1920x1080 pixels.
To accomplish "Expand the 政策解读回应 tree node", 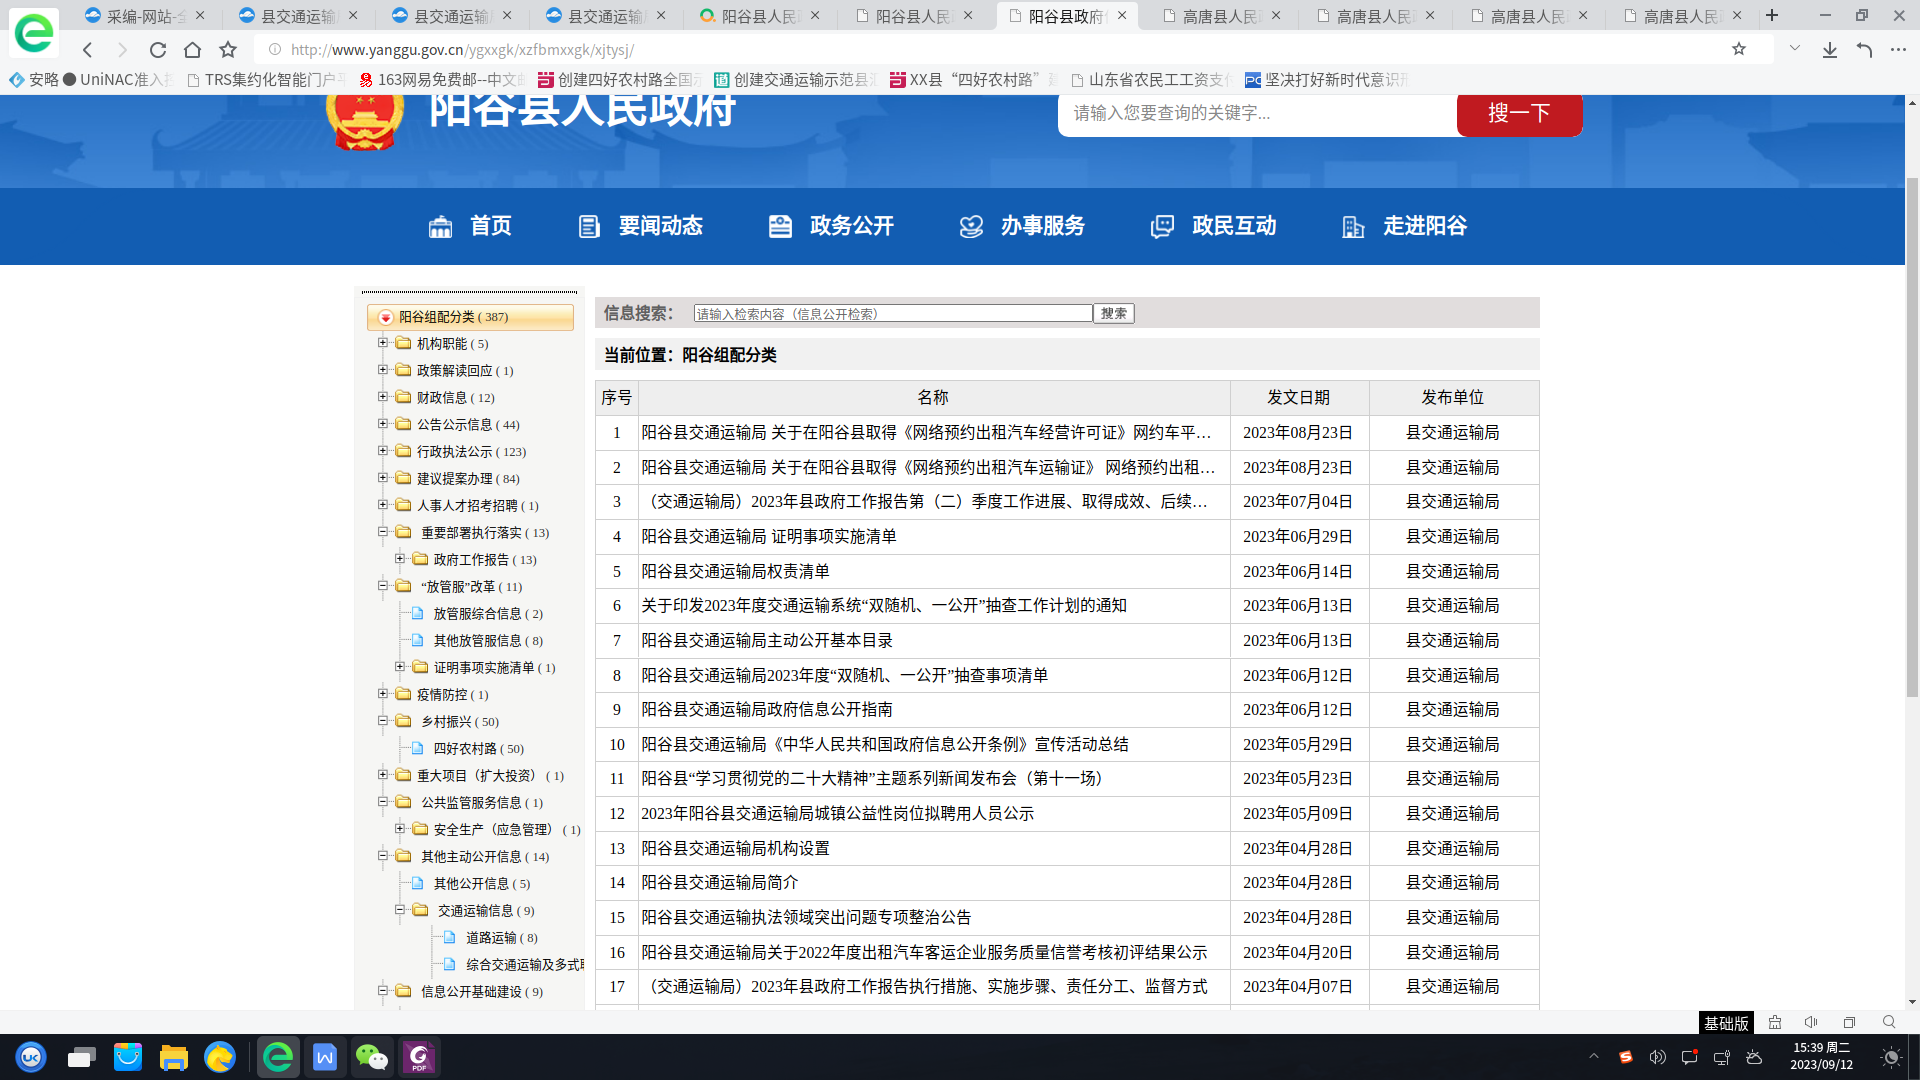I will pyautogui.click(x=382, y=370).
